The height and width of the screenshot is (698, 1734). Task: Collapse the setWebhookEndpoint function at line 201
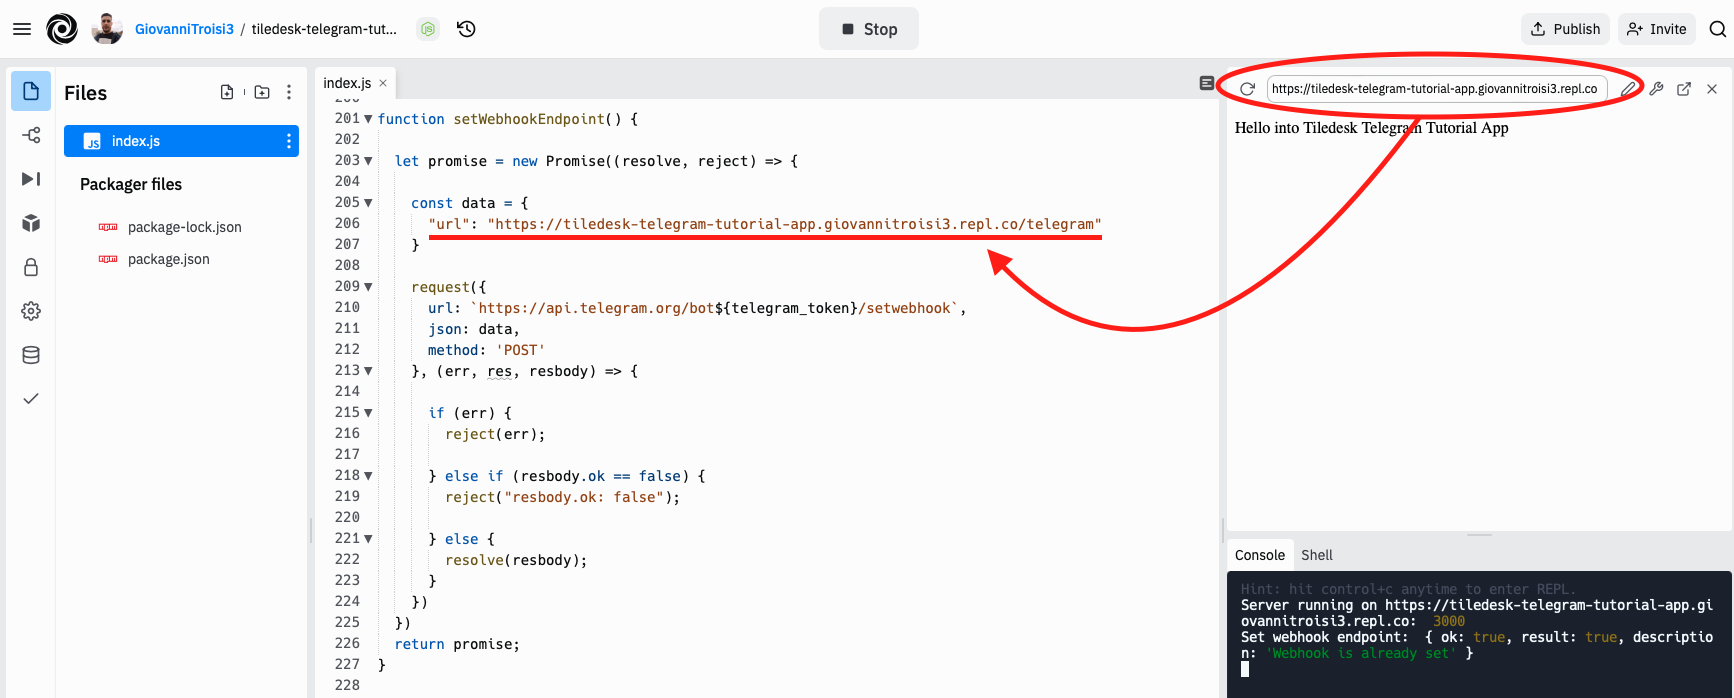368,119
